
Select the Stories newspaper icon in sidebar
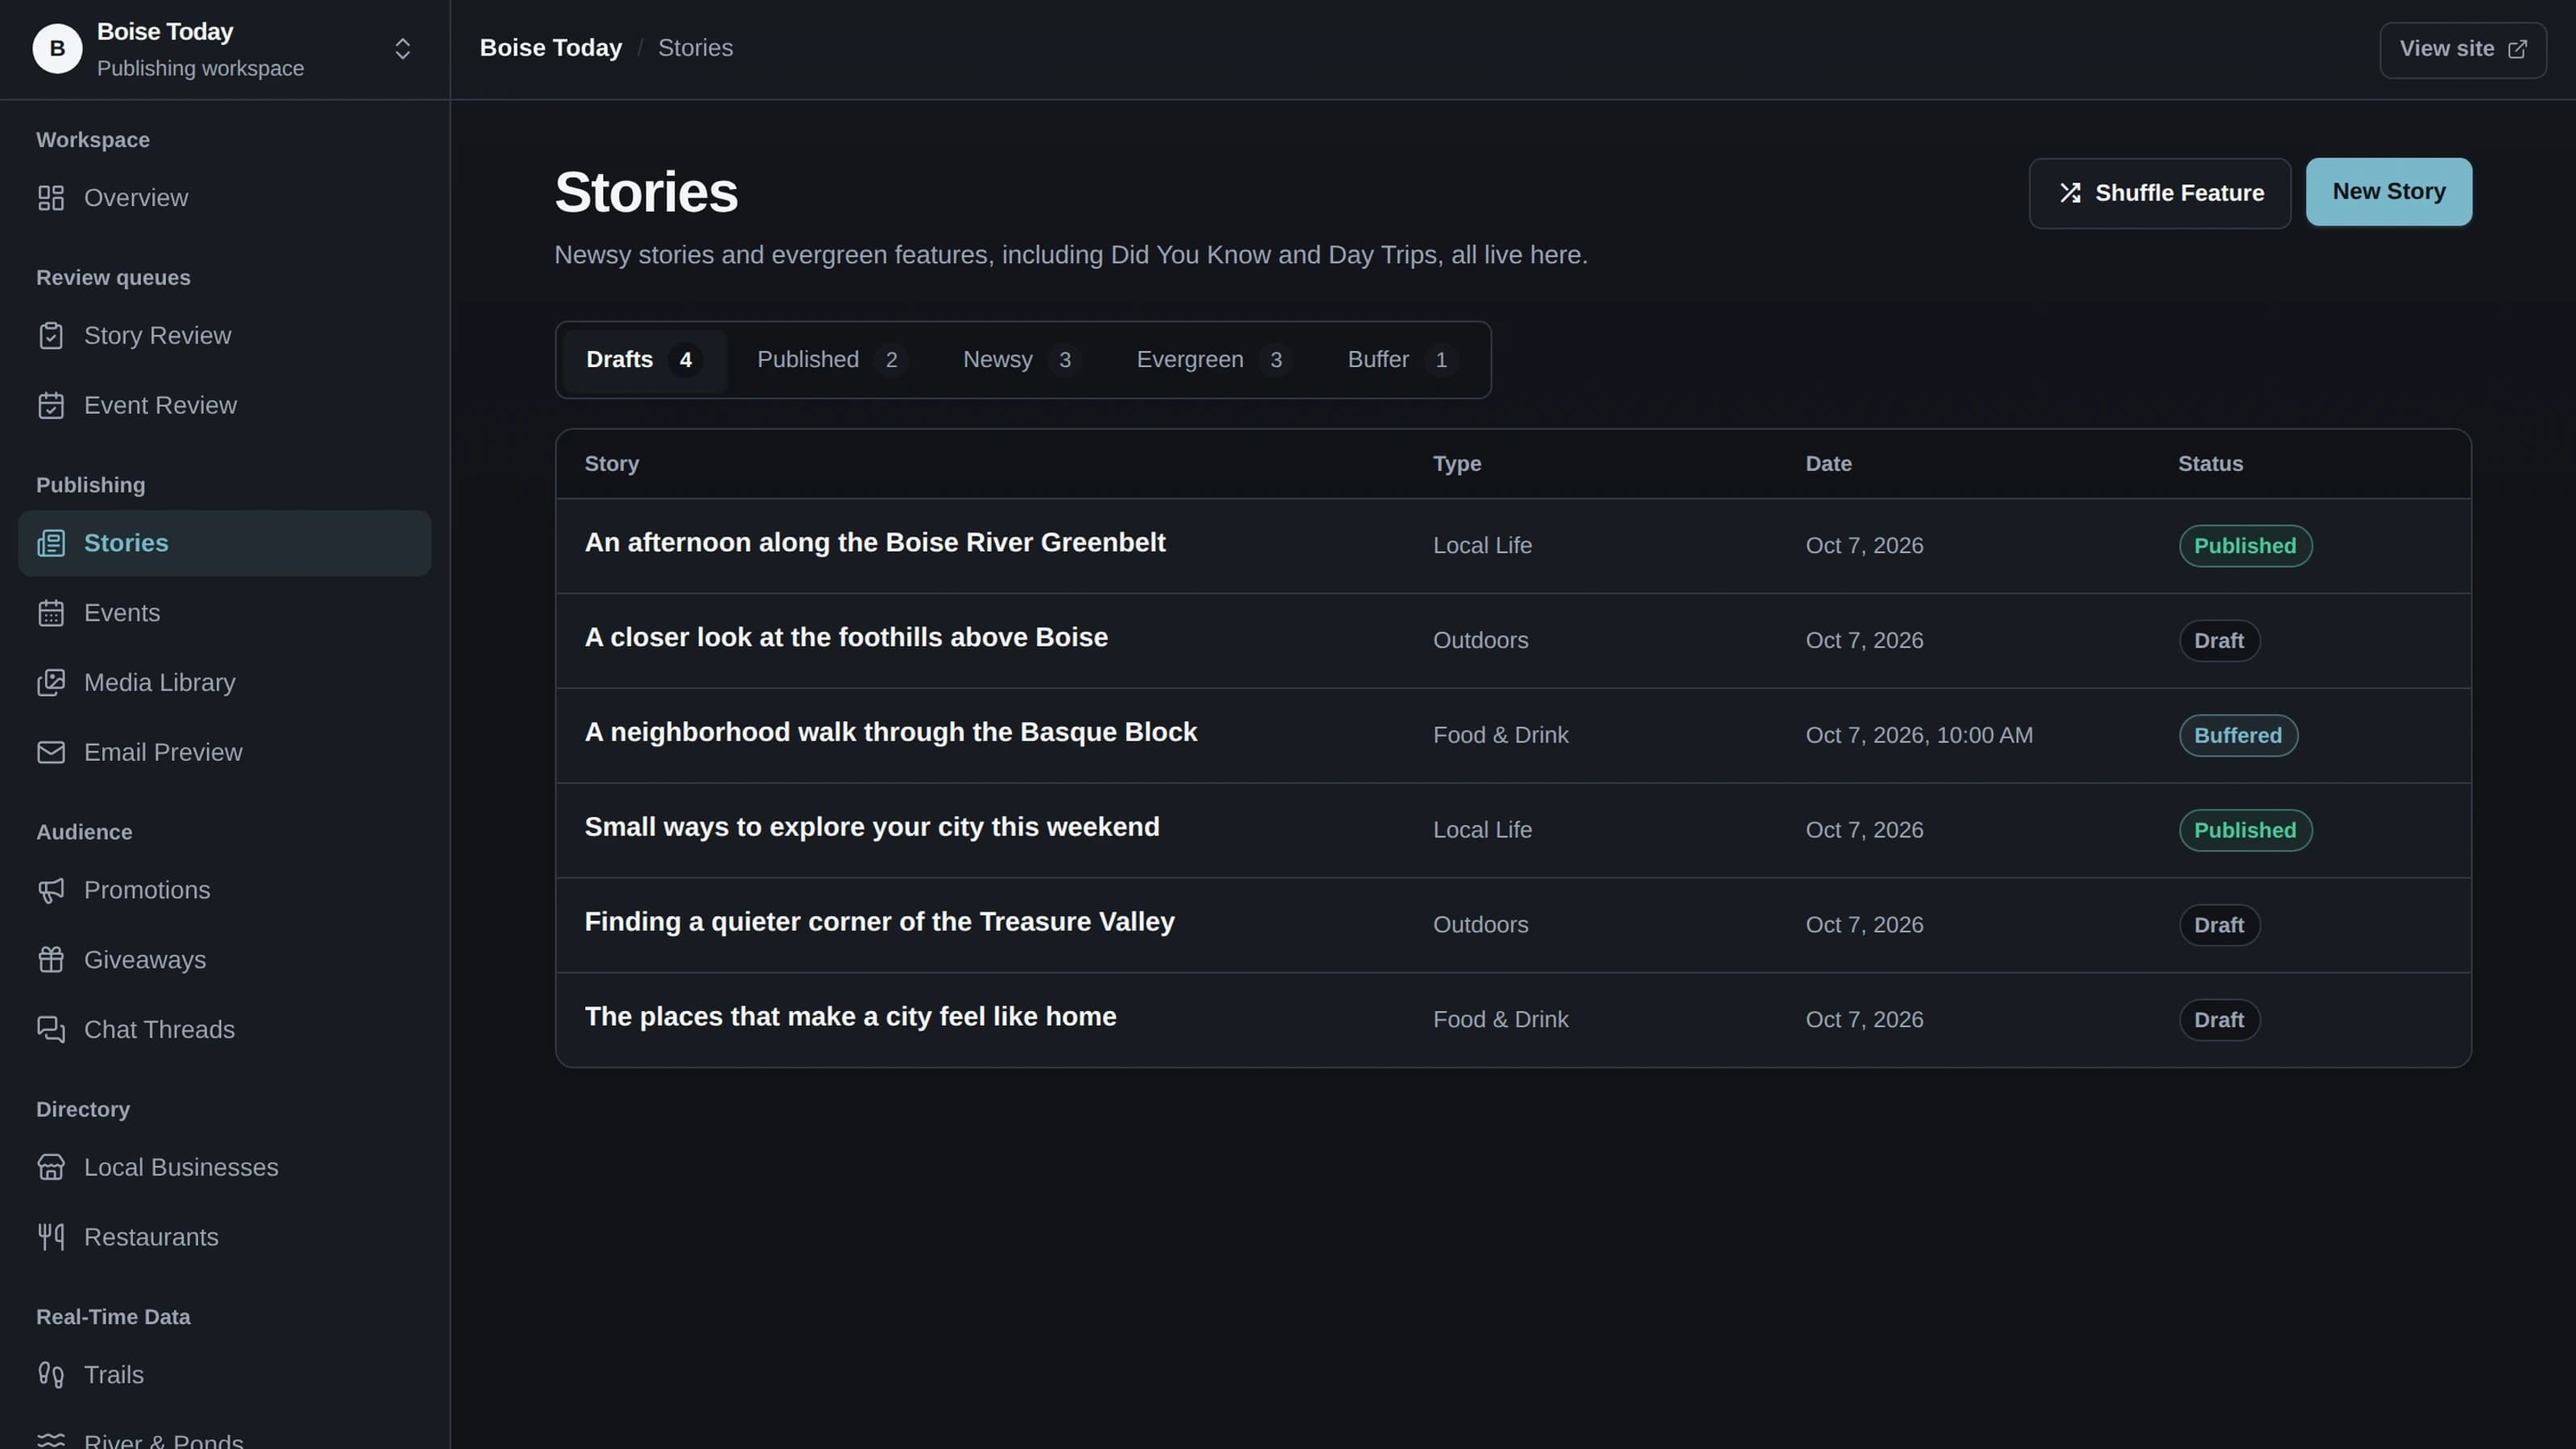click(x=51, y=543)
